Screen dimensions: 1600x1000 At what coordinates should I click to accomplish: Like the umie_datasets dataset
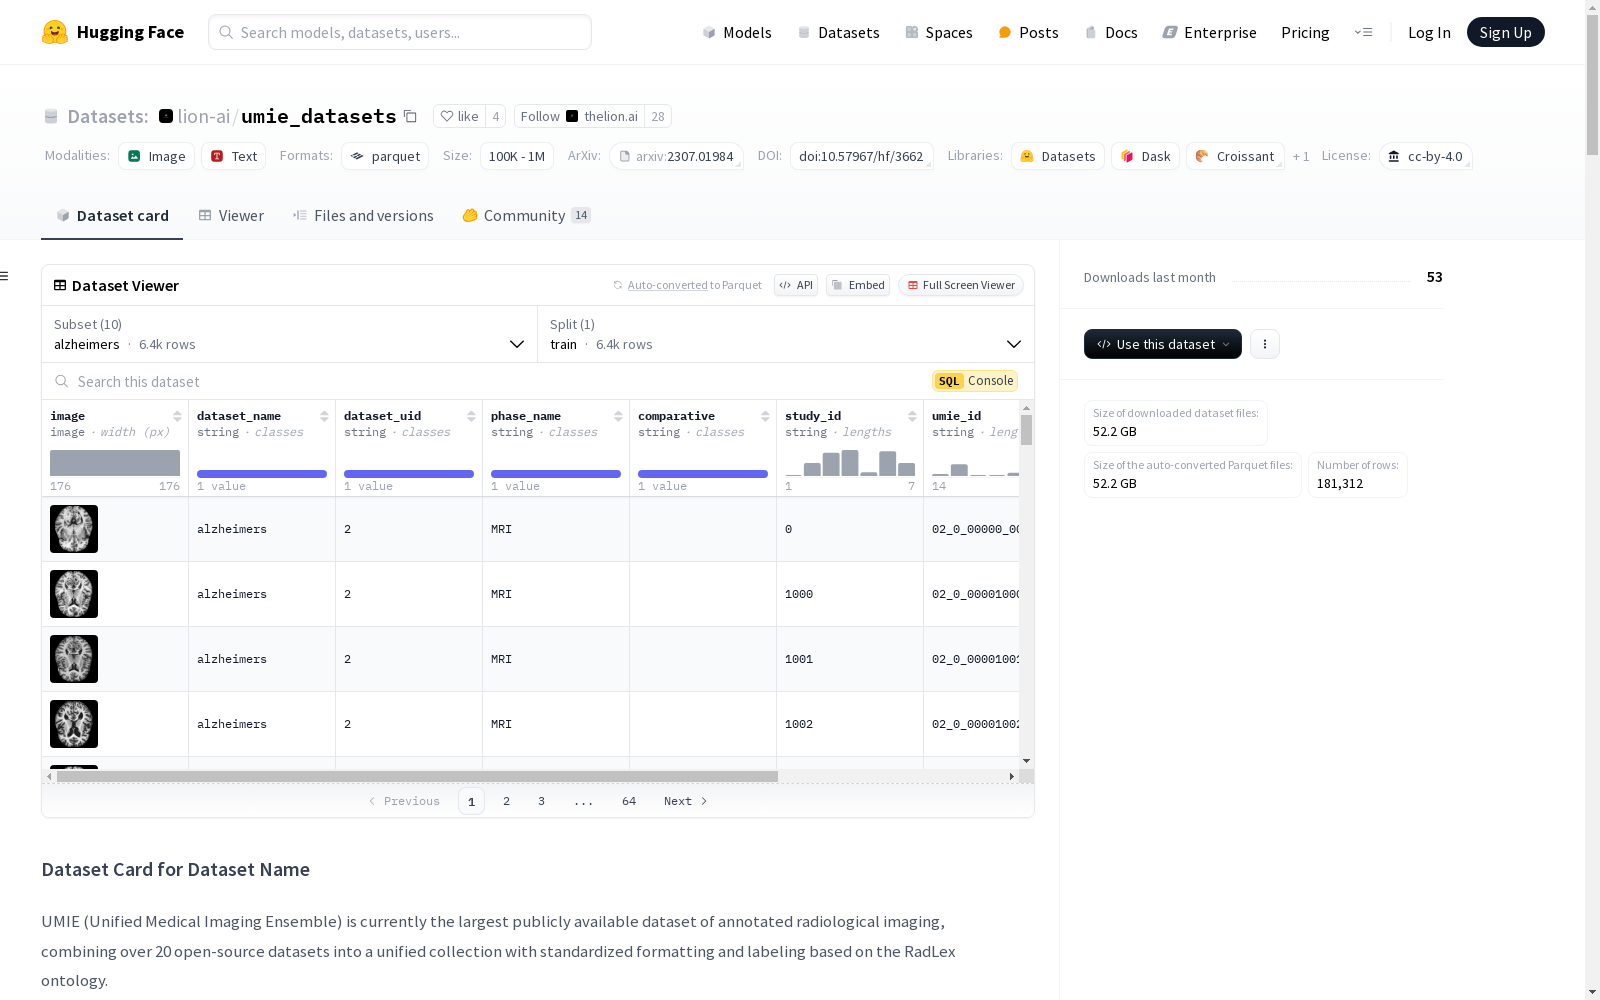[460, 116]
